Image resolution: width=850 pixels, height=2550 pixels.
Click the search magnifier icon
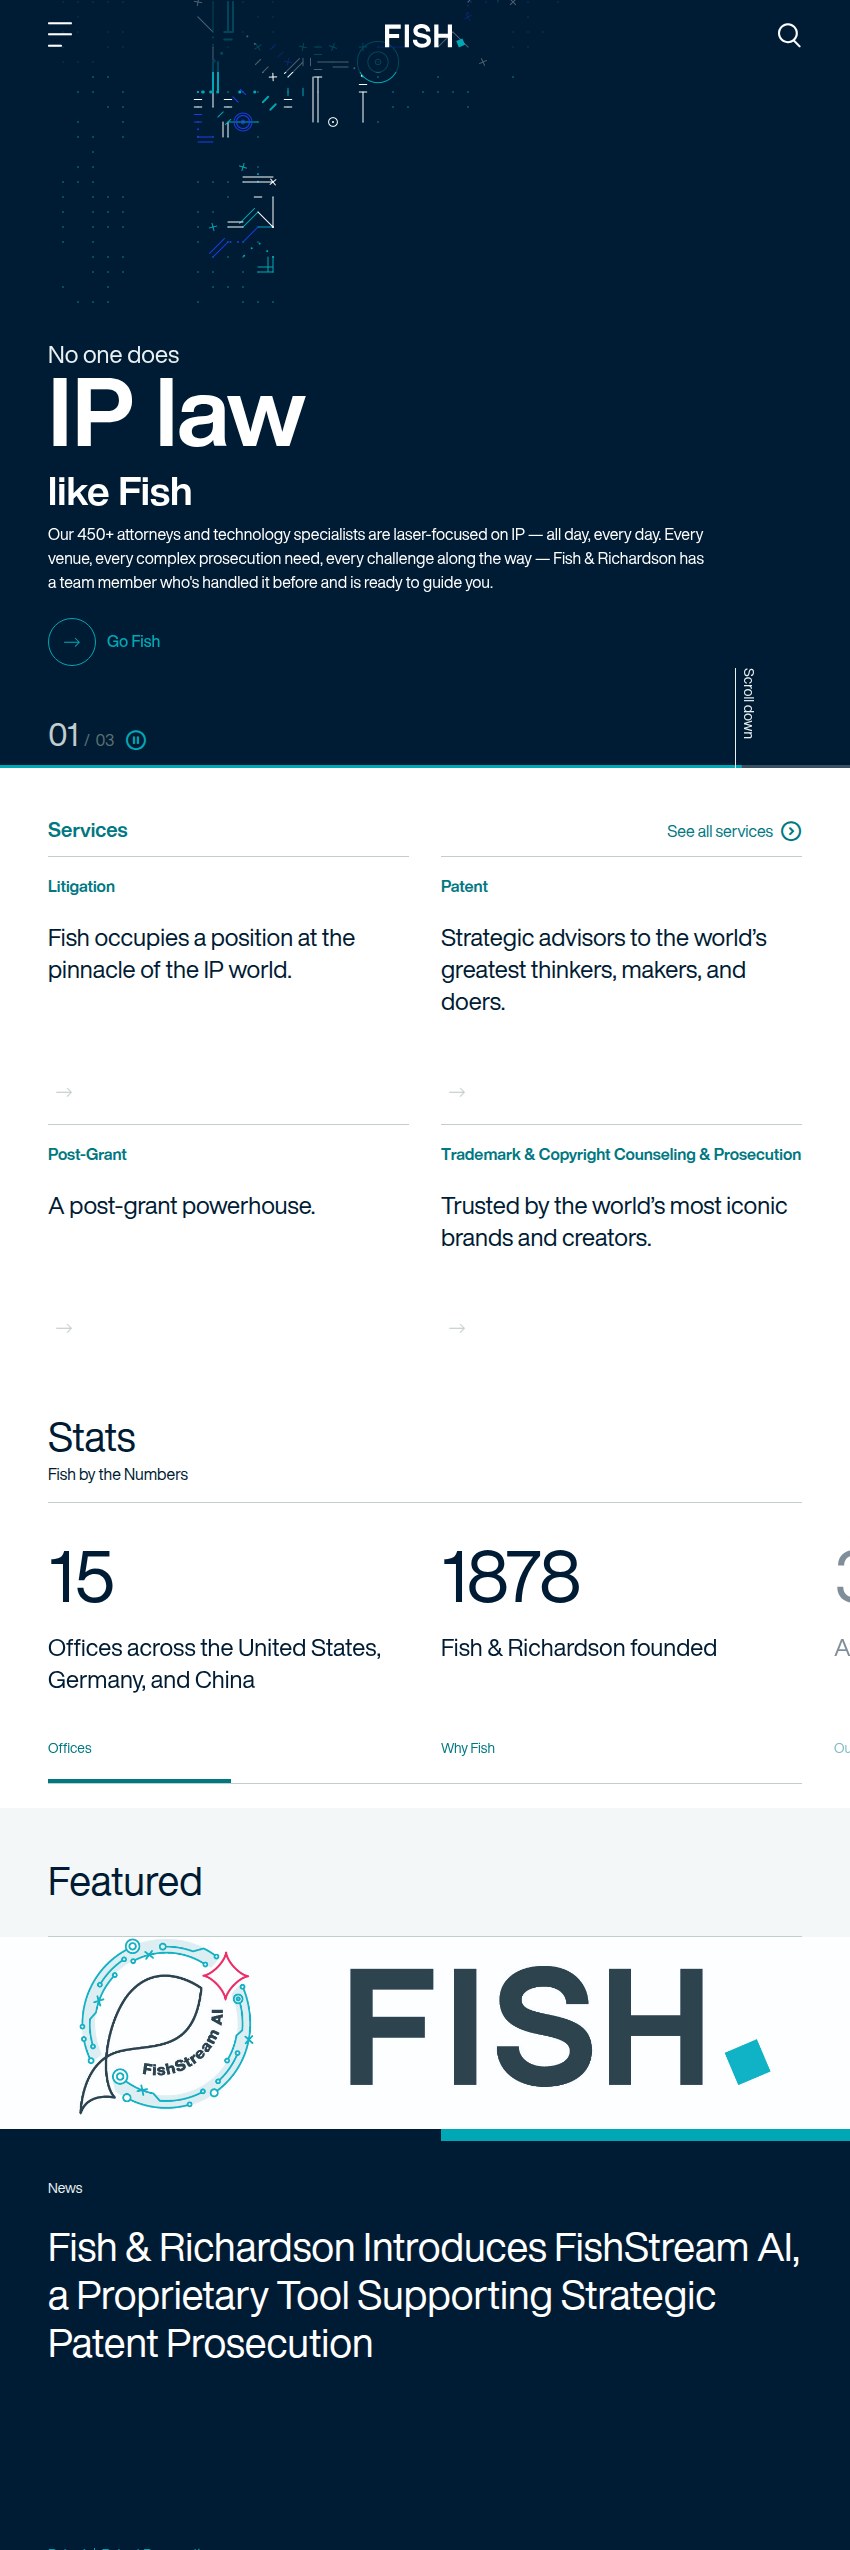(789, 35)
